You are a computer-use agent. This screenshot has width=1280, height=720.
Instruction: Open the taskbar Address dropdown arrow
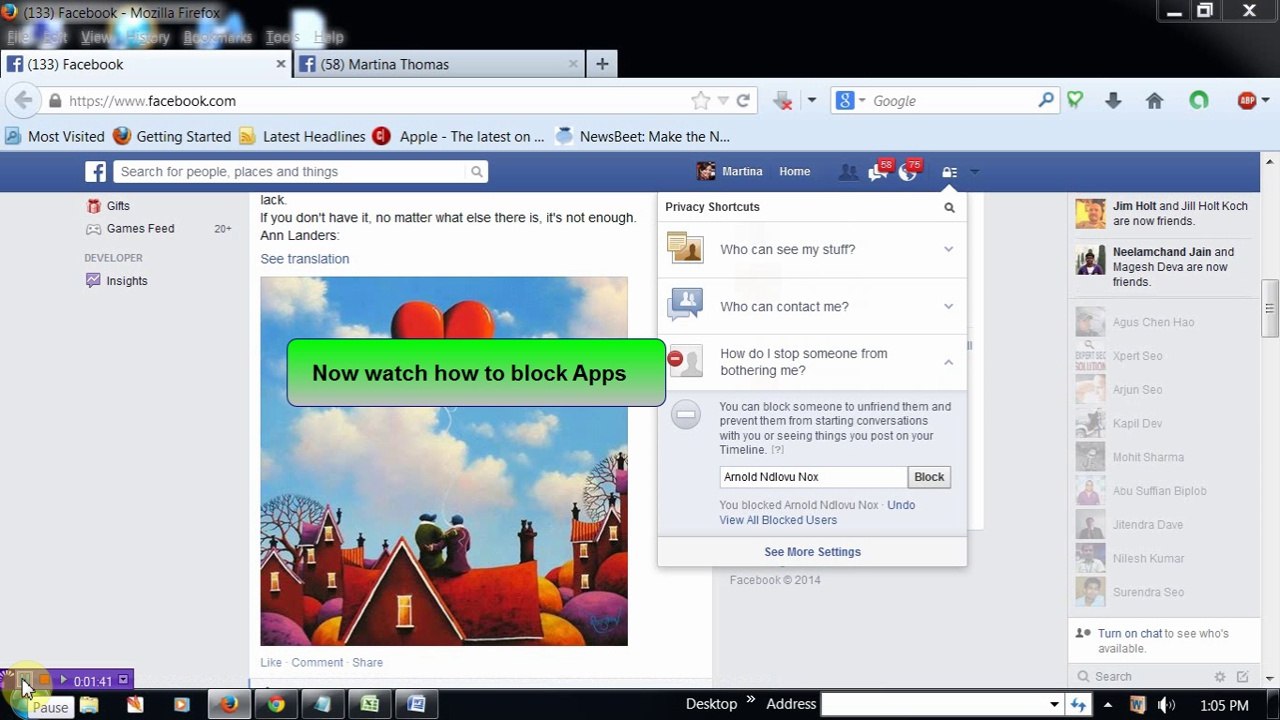click(1054, 705)
